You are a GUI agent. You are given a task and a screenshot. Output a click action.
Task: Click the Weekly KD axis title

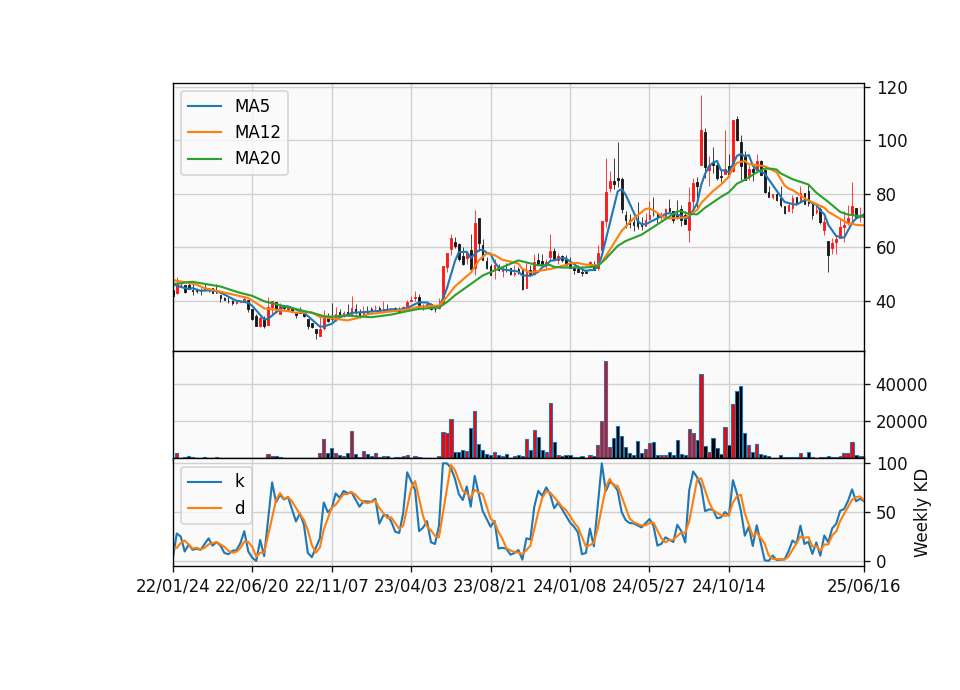(x=921, y=513)
